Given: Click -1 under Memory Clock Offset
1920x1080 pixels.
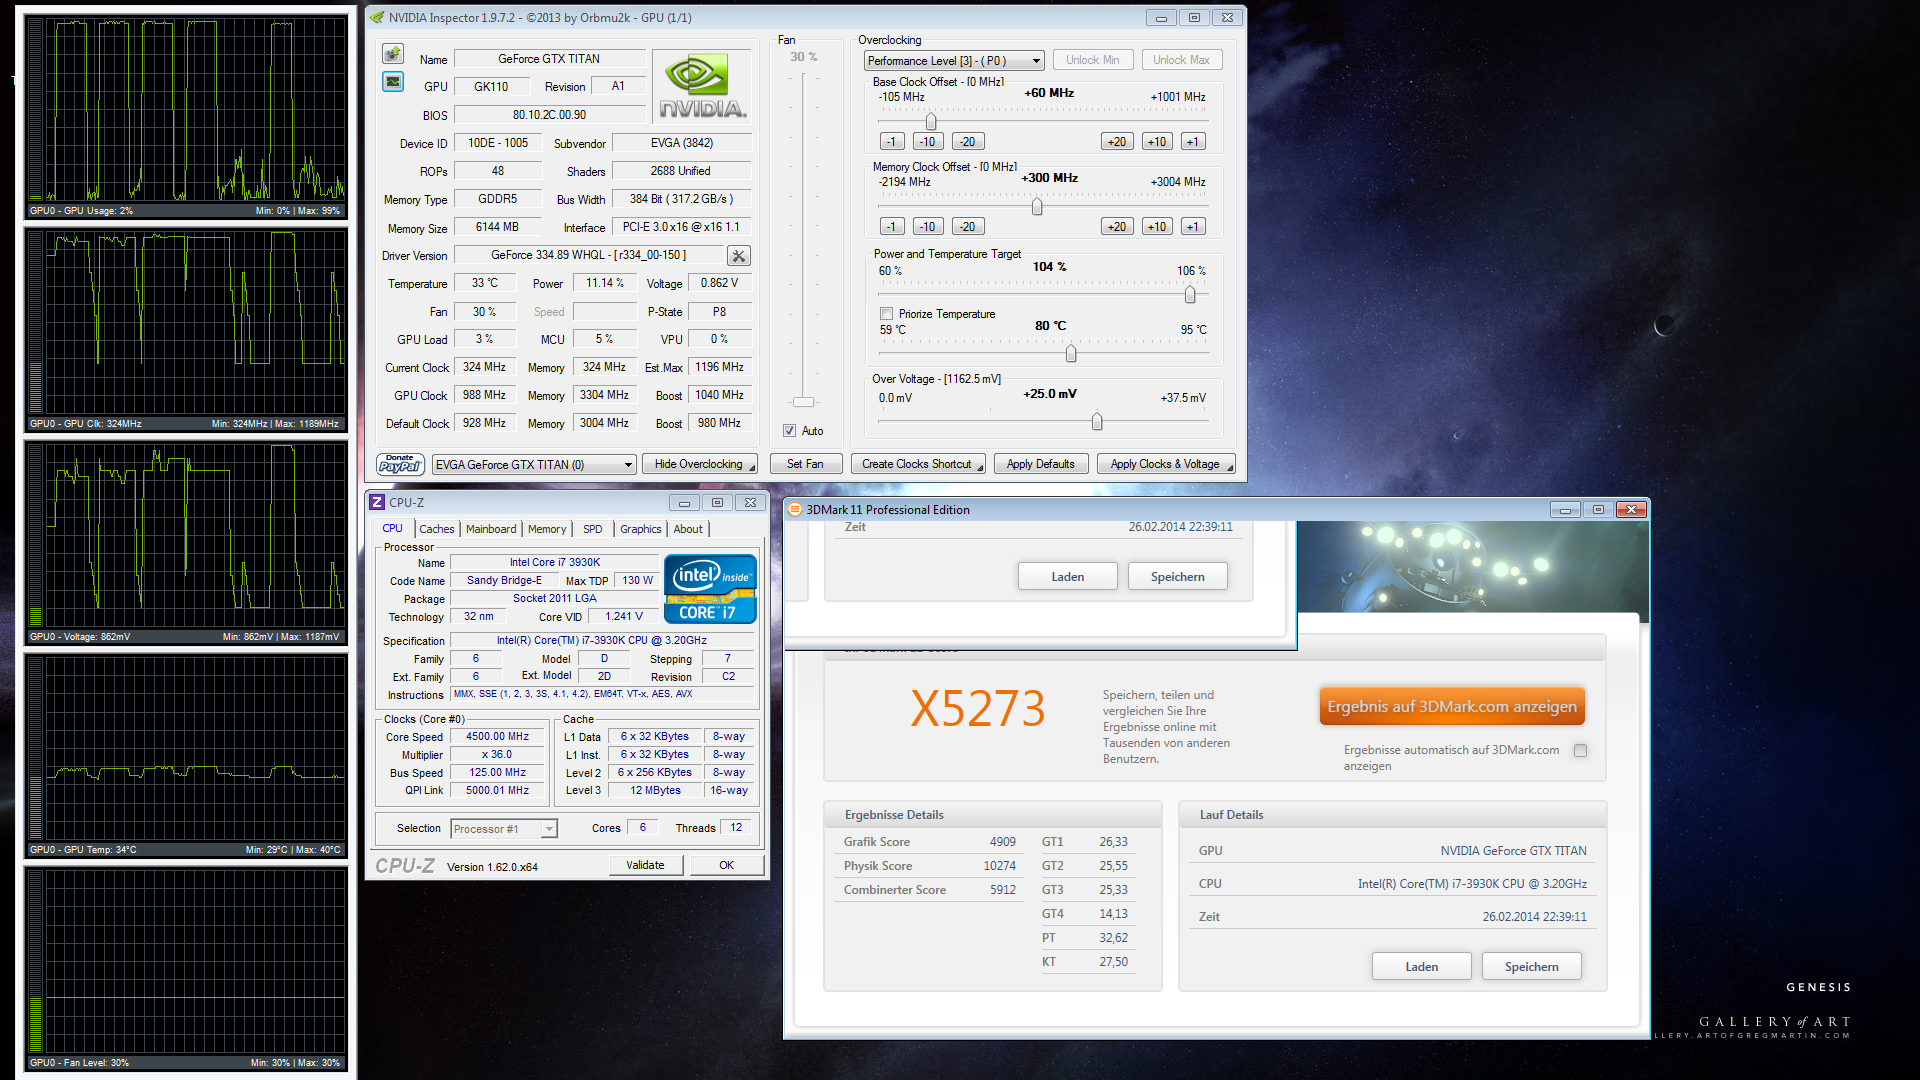Looking at the screenshot, I should point(892,227).
